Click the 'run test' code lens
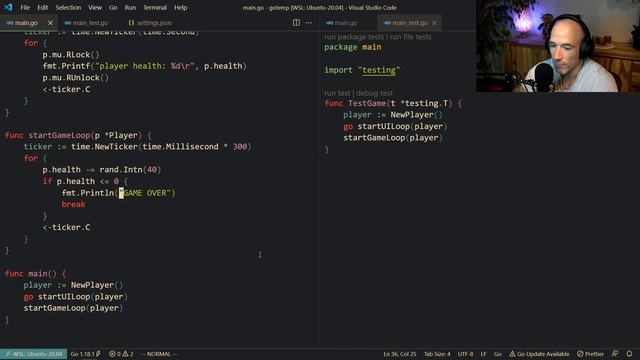Viewport: 640px width, 360px height. coord(337,93)
